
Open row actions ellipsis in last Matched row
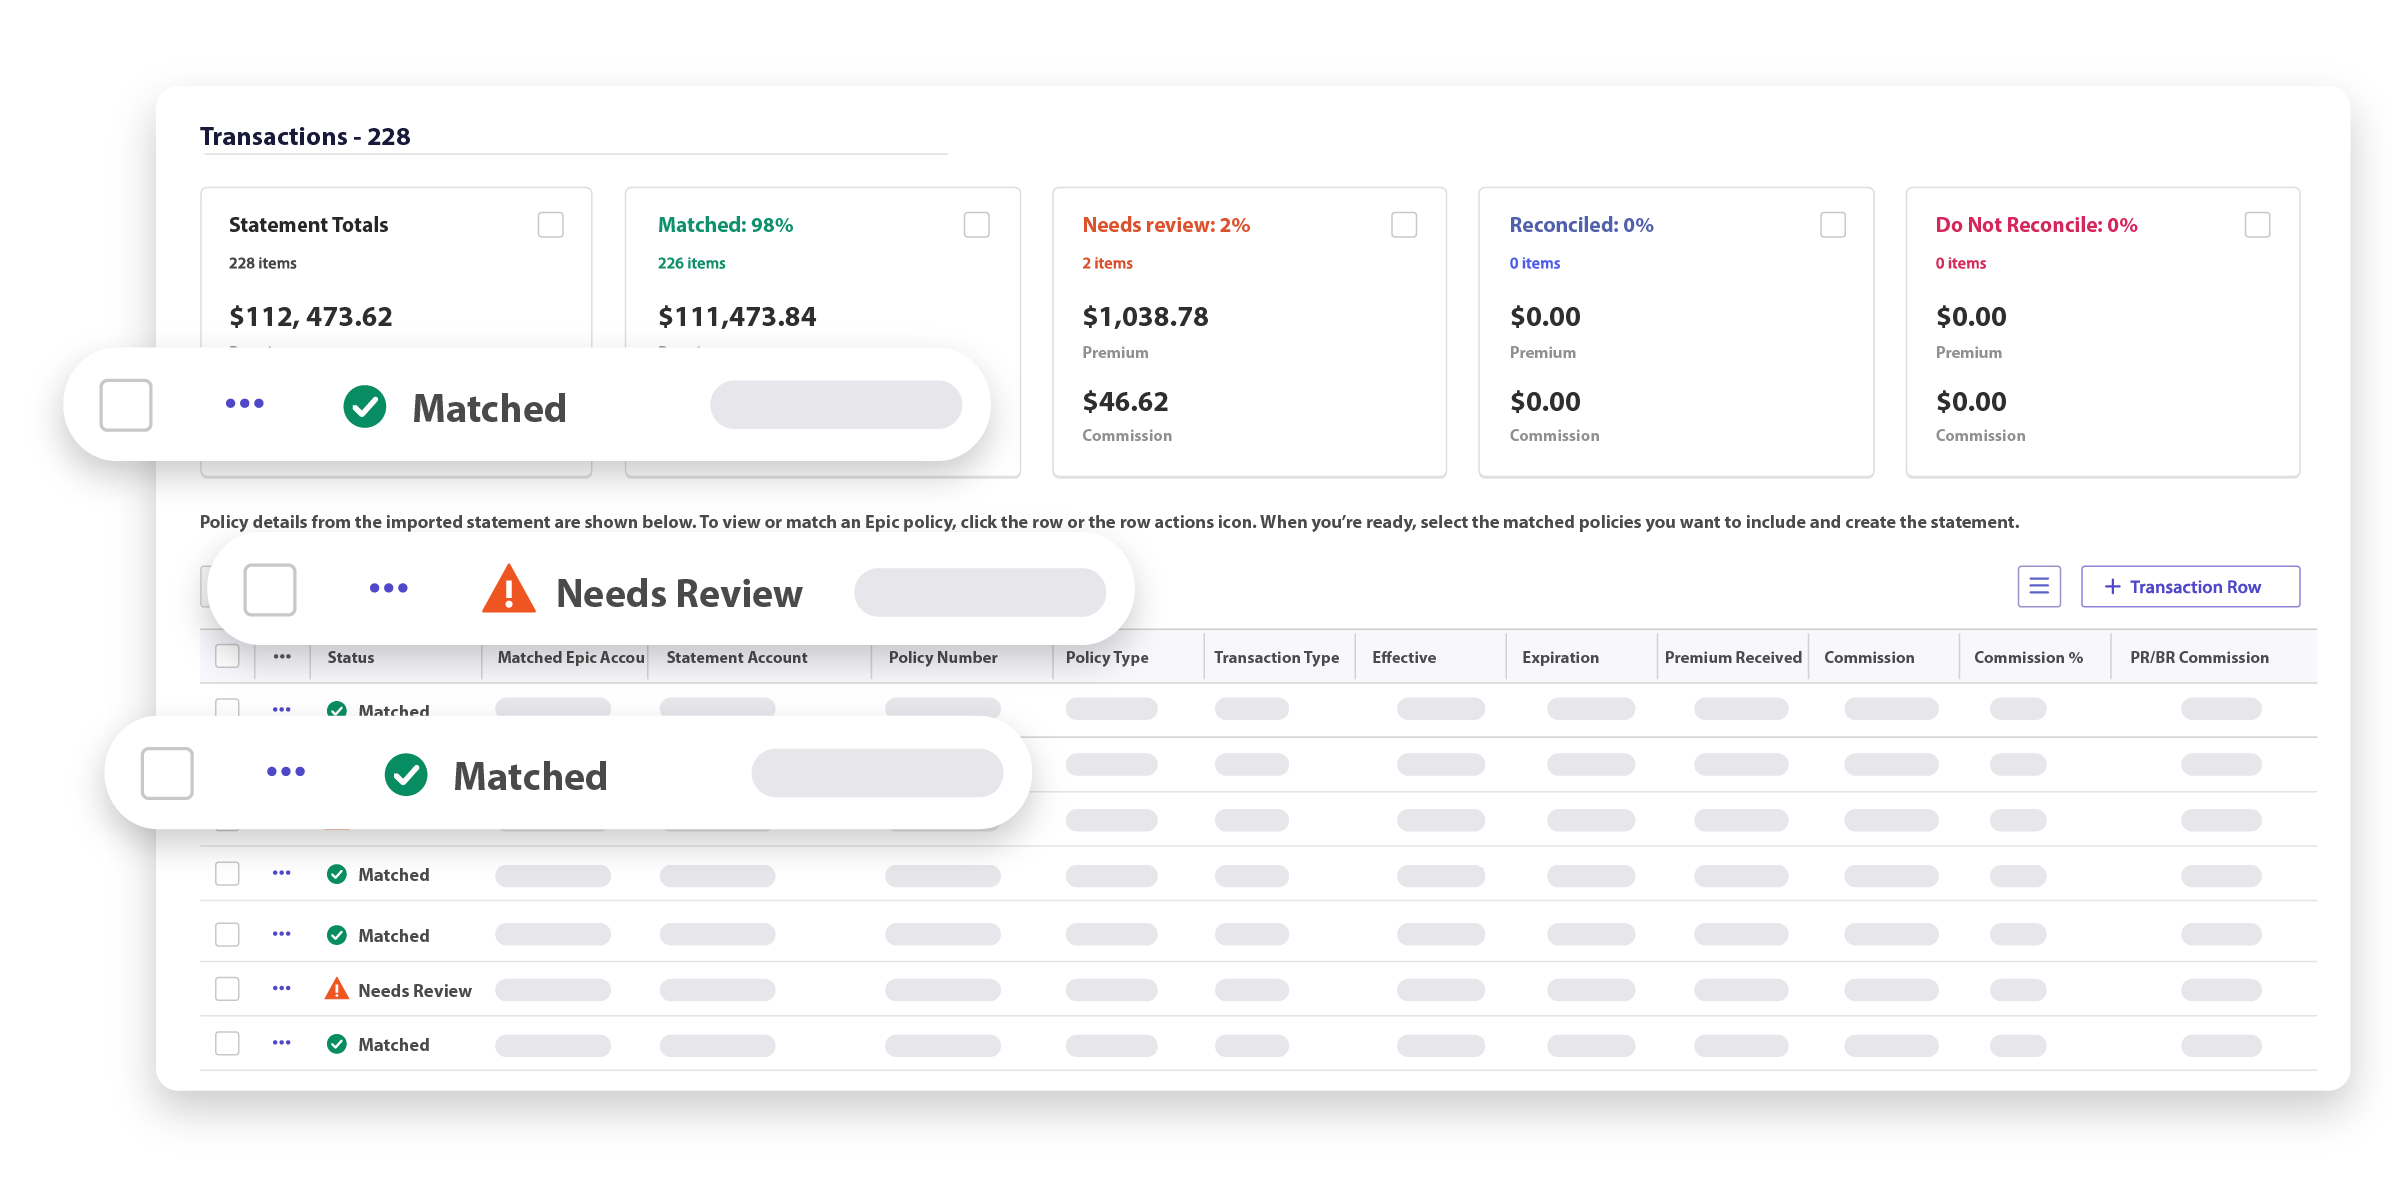coord(282,1042)
